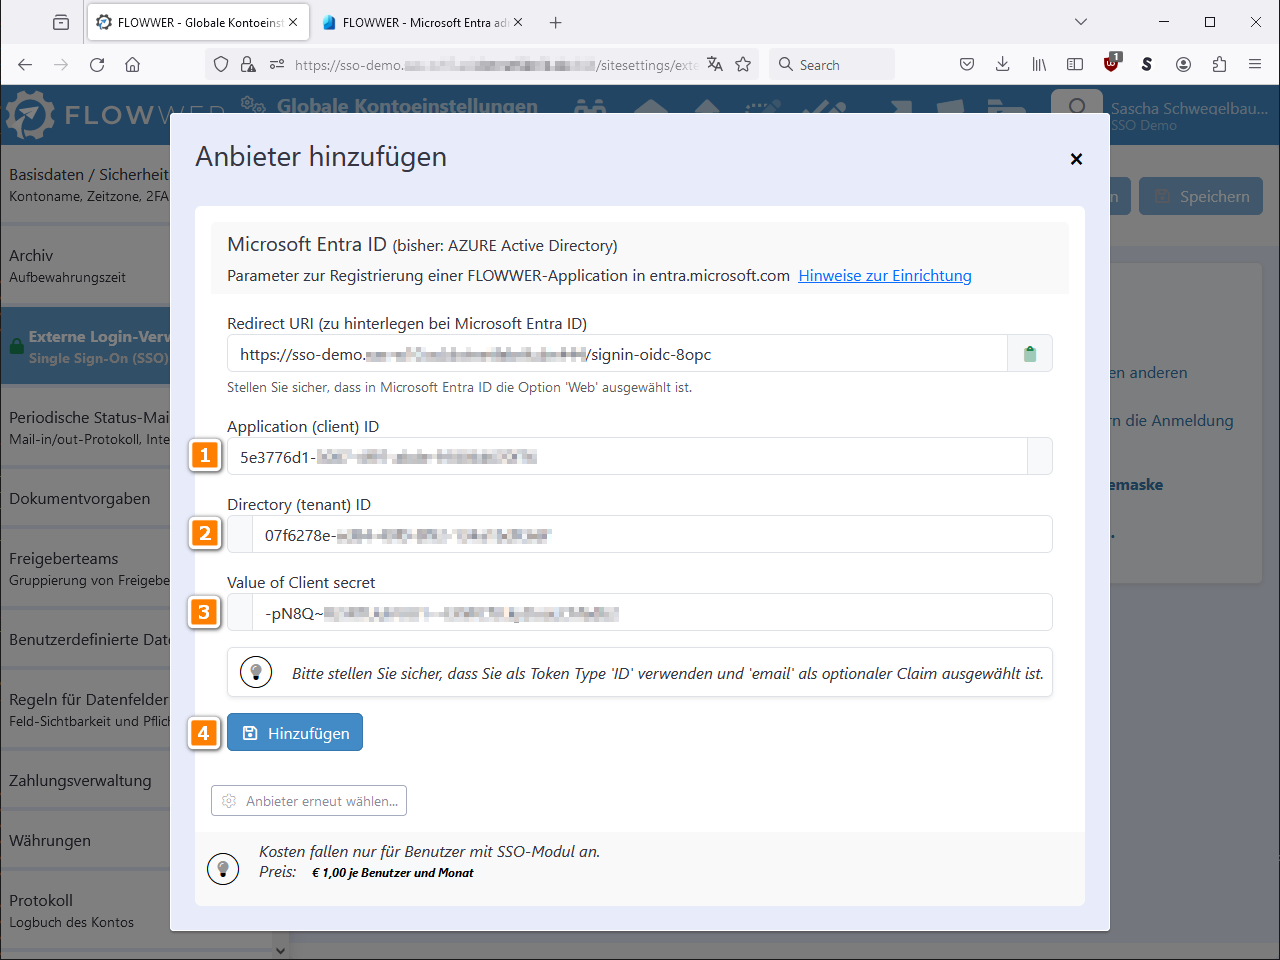Open the browser downloads panel
1280x960 pixels.
pyautogui.click(x=1002, y=65)
